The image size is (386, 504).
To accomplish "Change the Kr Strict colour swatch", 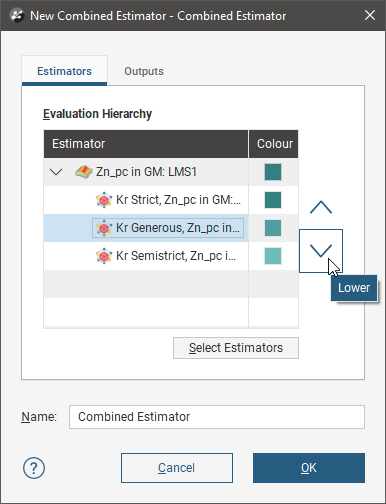I will (x=273, y=200).
